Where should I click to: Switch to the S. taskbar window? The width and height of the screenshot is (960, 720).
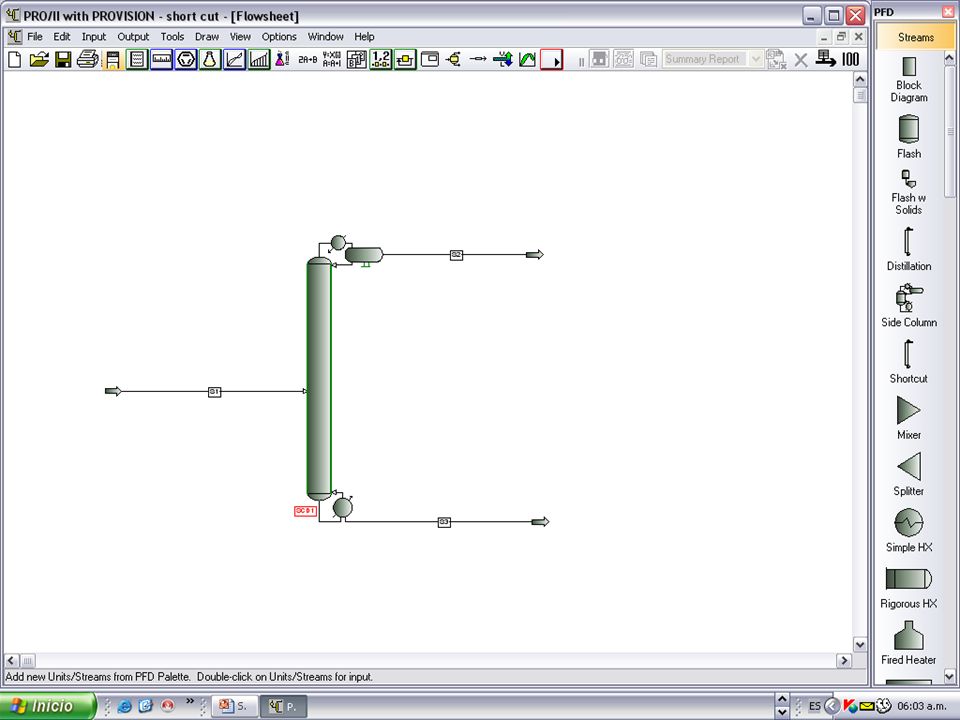234,707
